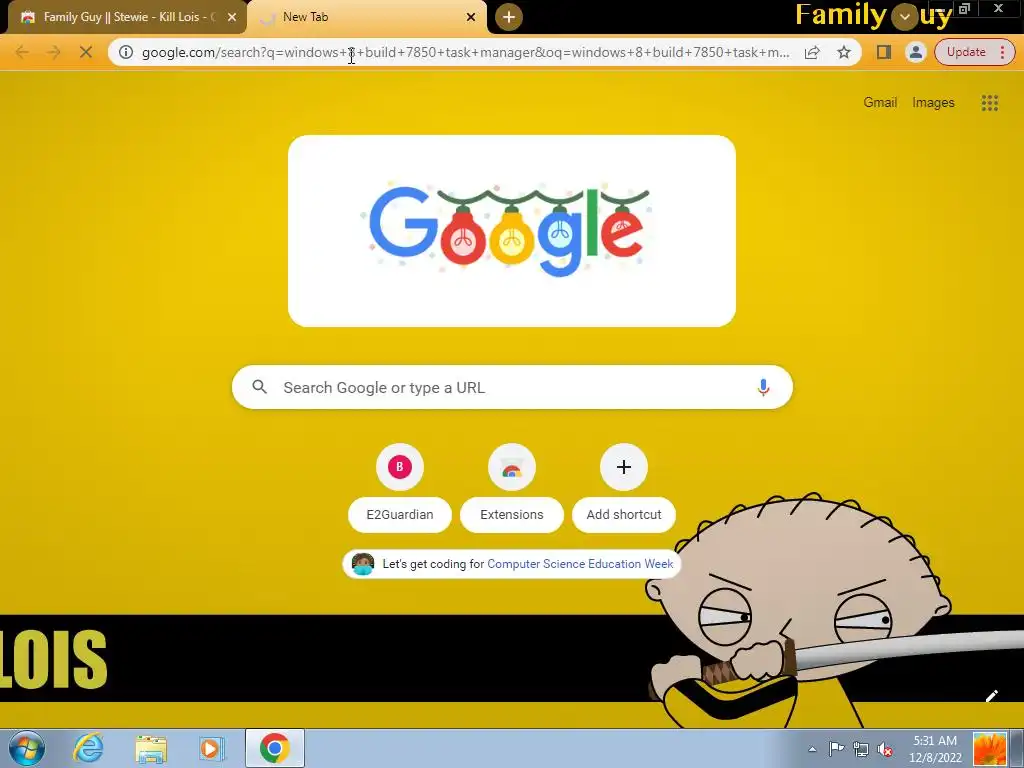Screen dimensions: 1024x768
Task: Open Action Center flag icon
Action: (x=837, y=749)
